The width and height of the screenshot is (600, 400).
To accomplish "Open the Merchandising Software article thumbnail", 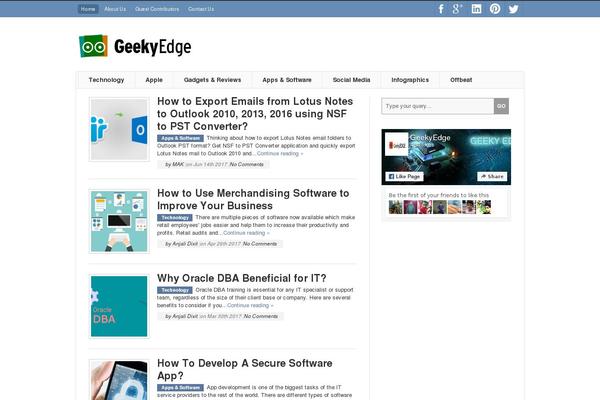I will pyautogui.click(x=119, y=221).
